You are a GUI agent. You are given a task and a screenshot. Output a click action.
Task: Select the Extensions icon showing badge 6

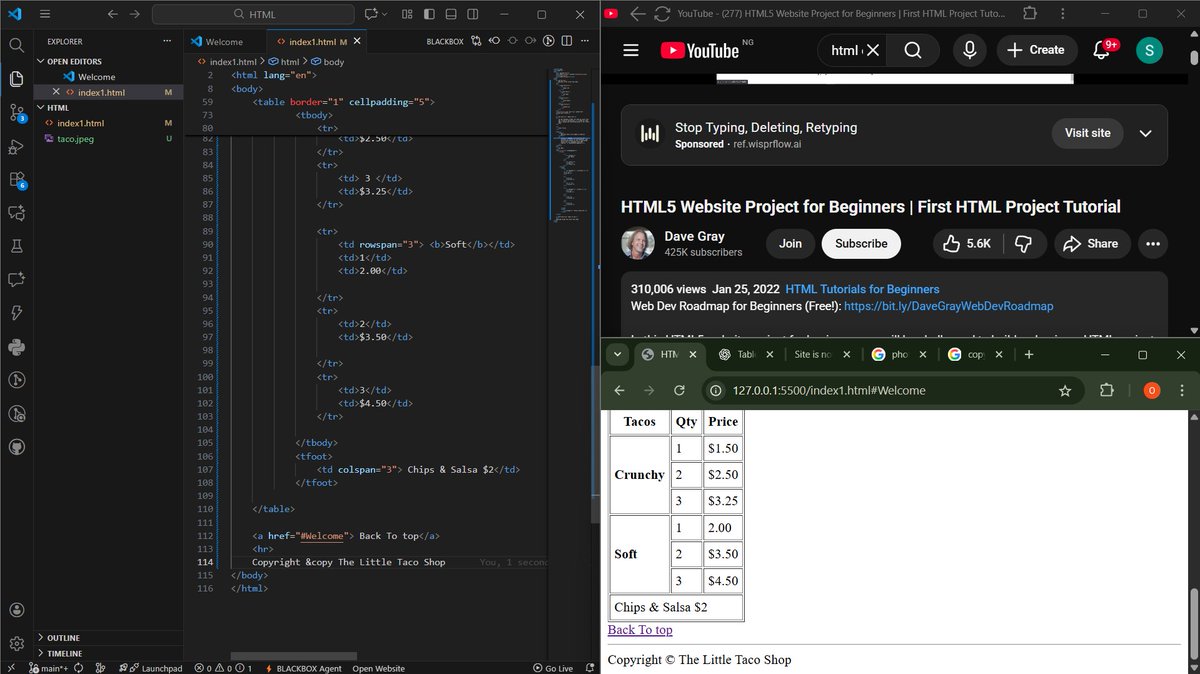tap(16, 180)
